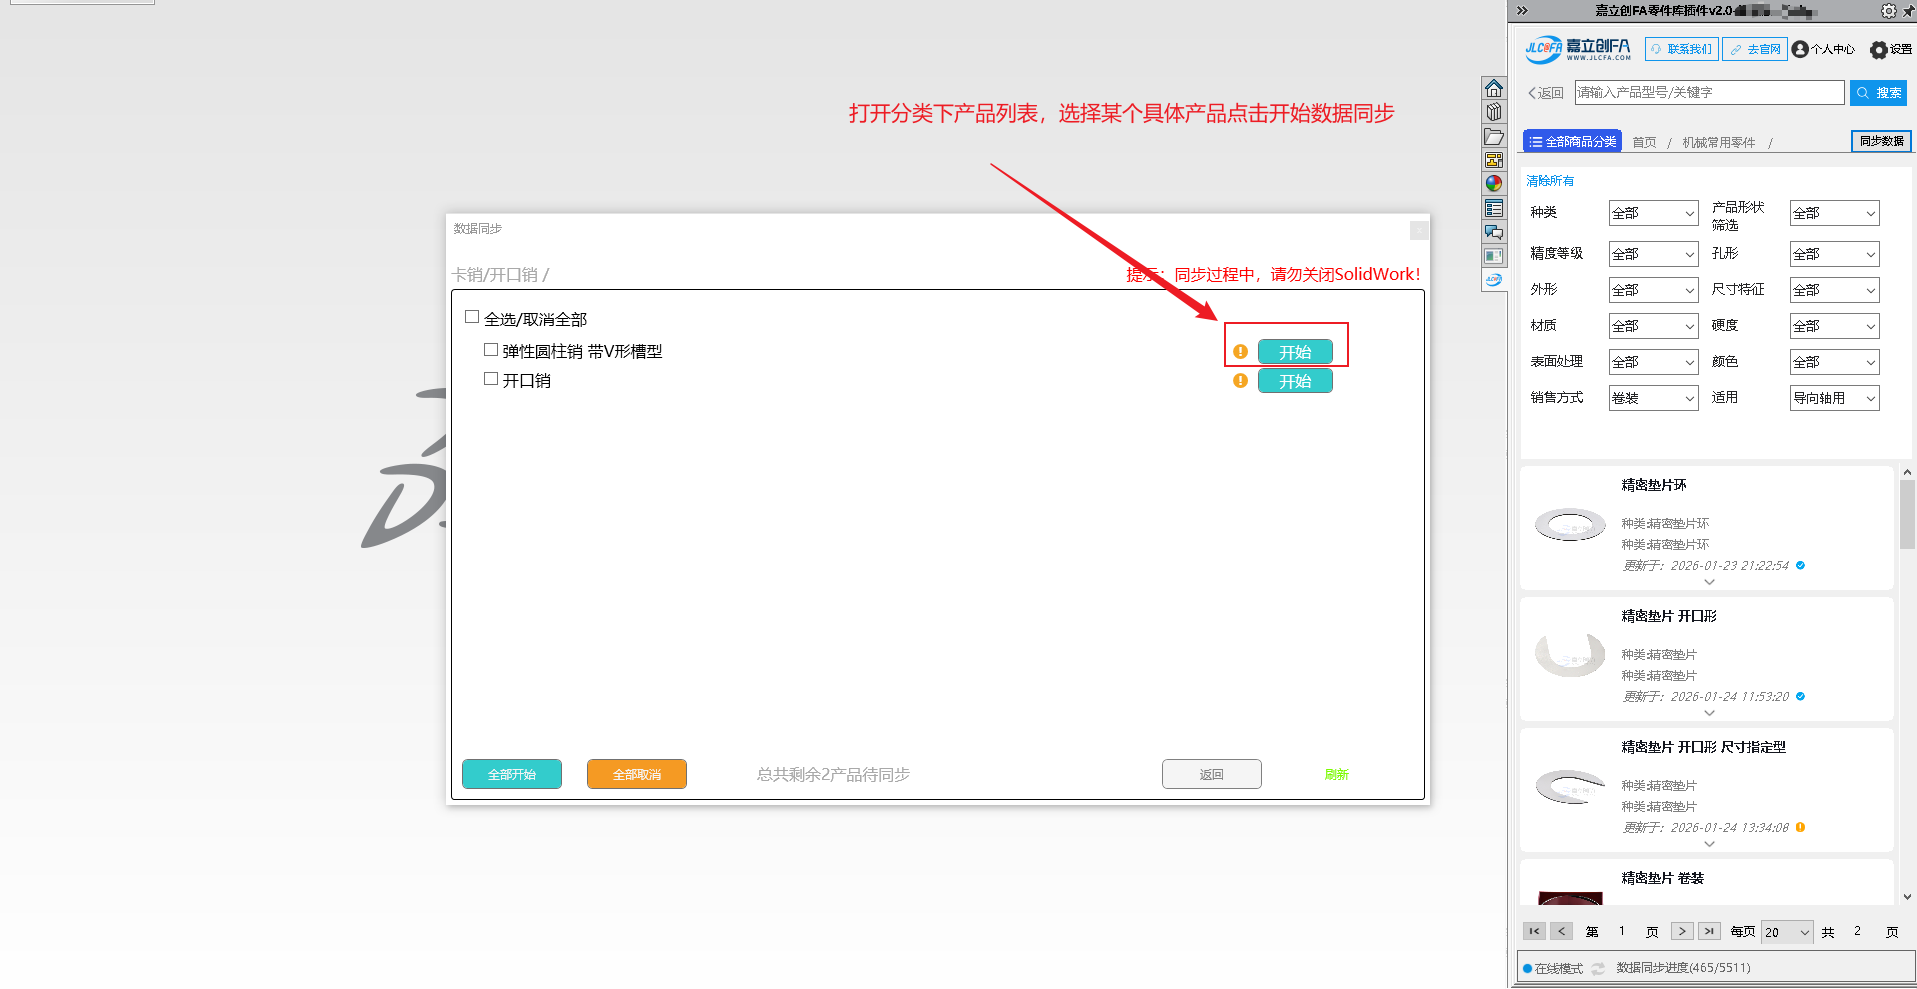Open the 销售方式 dropdown showing 卷装
This screenshot has width=1917, height=989.
1653,398
